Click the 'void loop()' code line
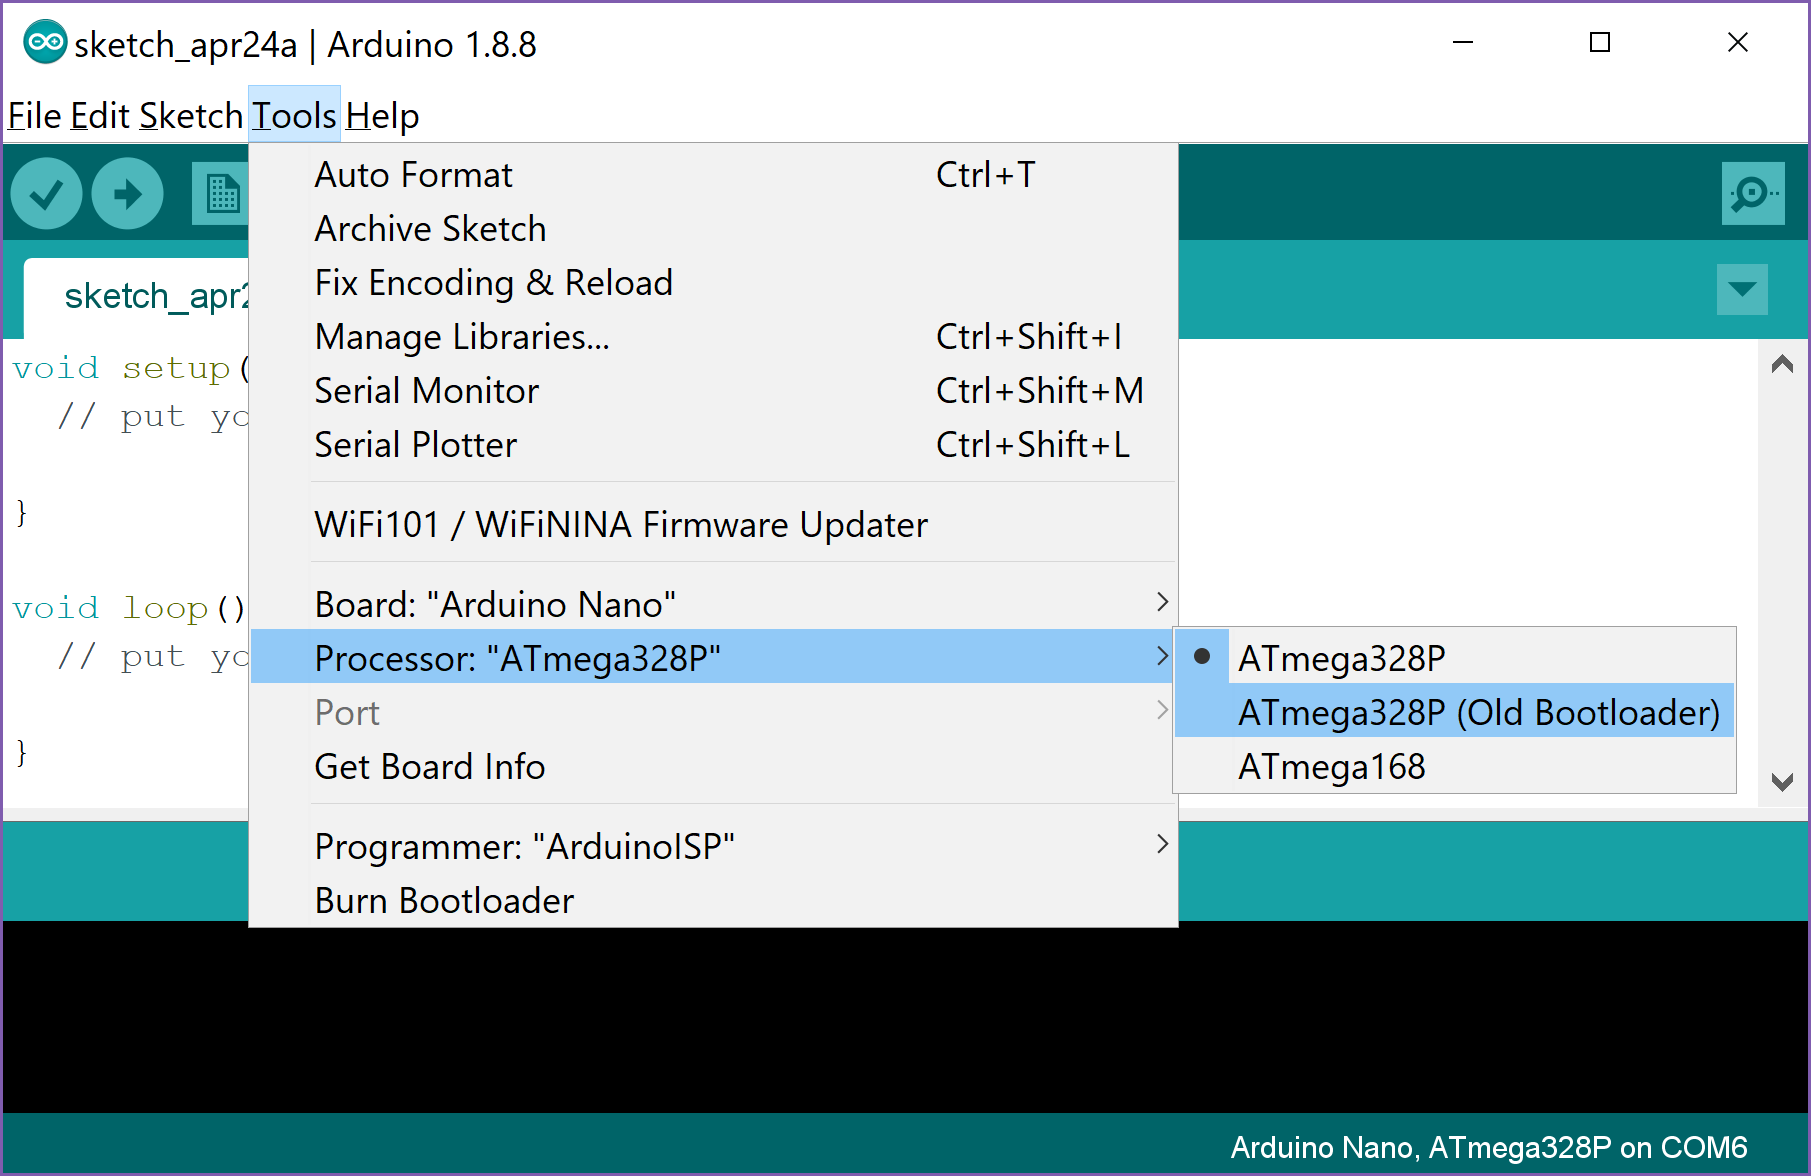This screenshot has height=1176, width=1811. (128, 608)
